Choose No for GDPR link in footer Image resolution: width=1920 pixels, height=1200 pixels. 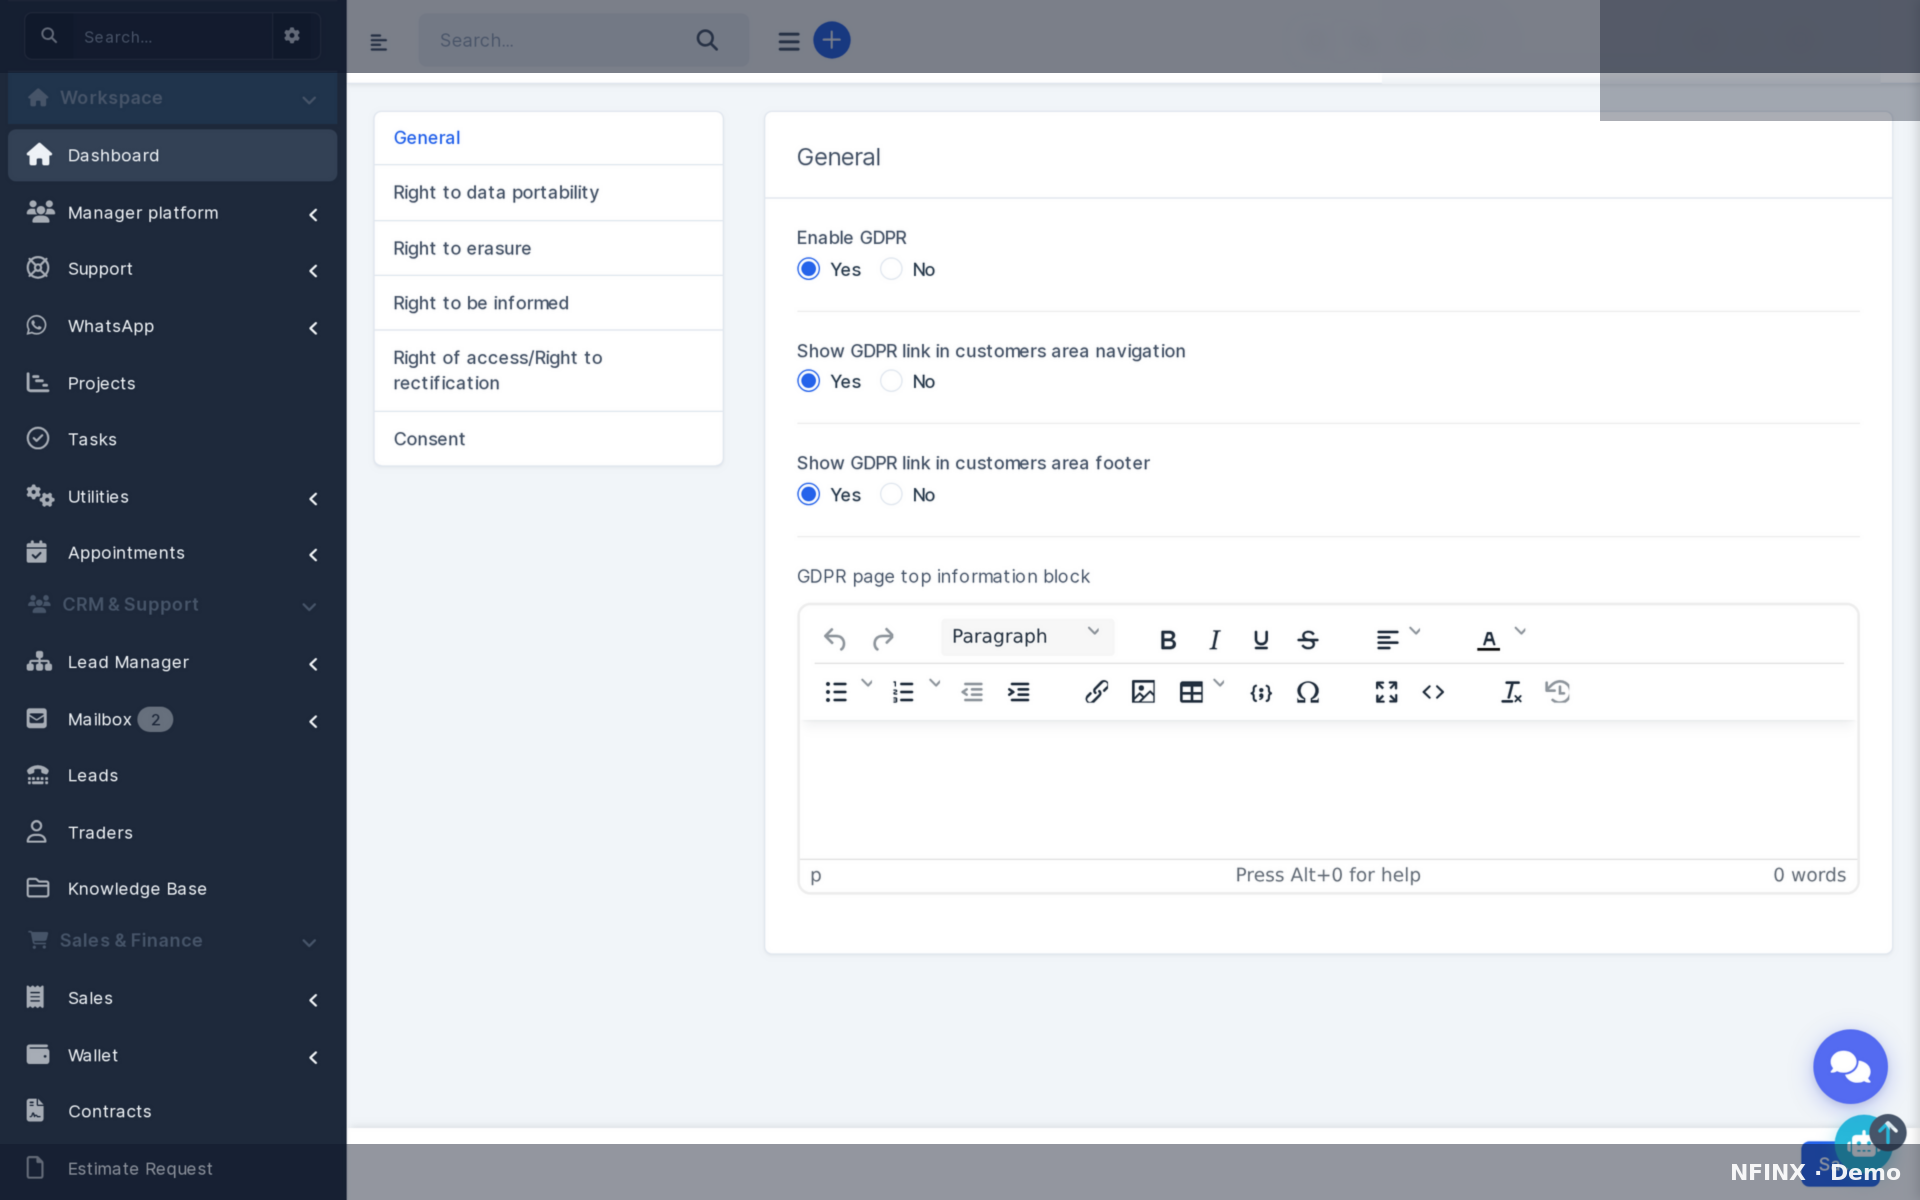[891, 494]
